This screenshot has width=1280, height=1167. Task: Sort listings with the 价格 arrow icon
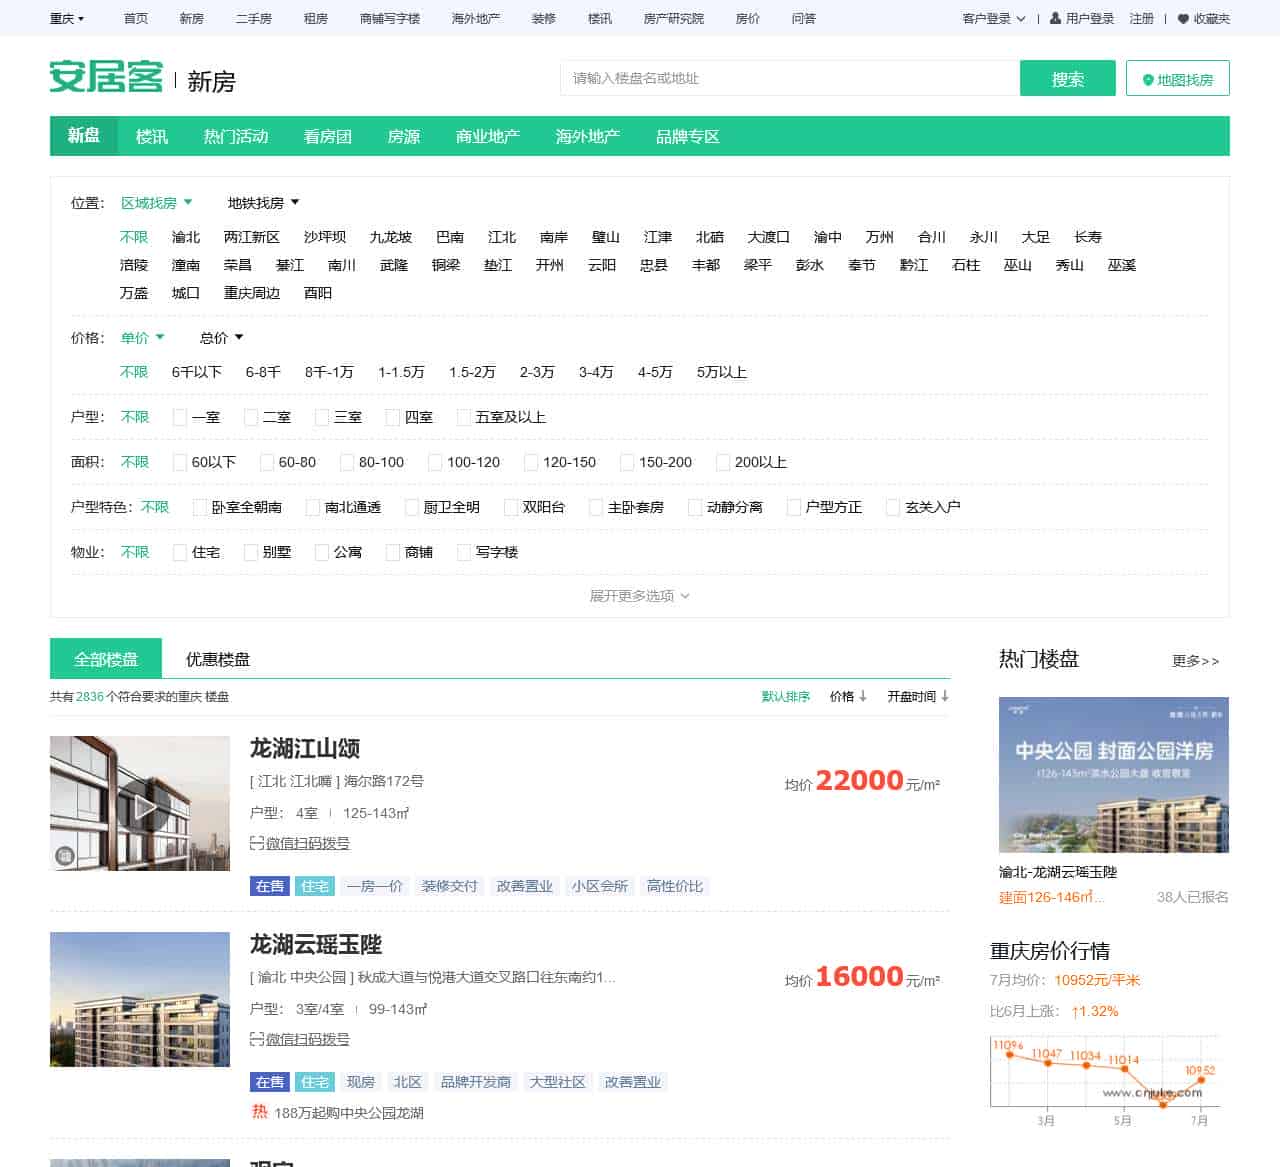click(x=861, y=696)
